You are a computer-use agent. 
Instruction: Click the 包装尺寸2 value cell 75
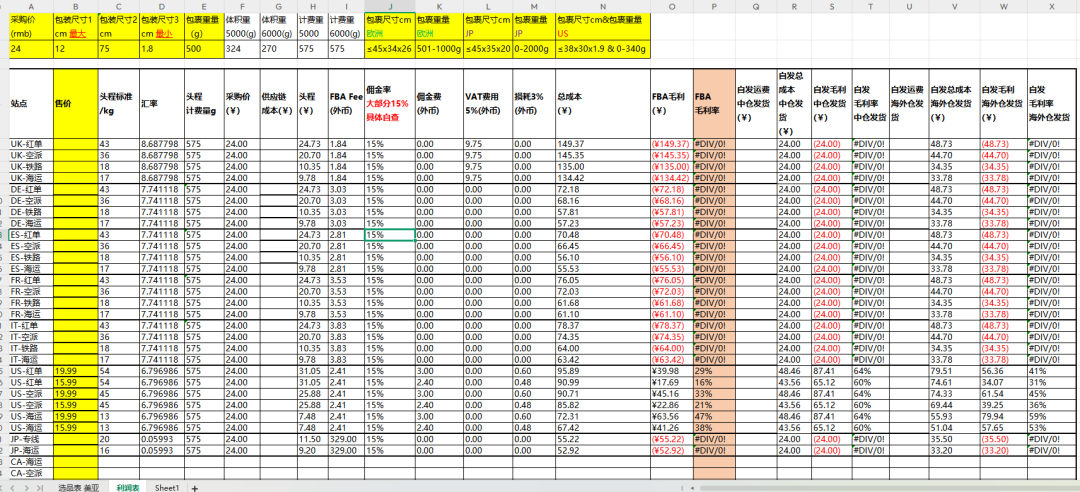click(118, 50)
